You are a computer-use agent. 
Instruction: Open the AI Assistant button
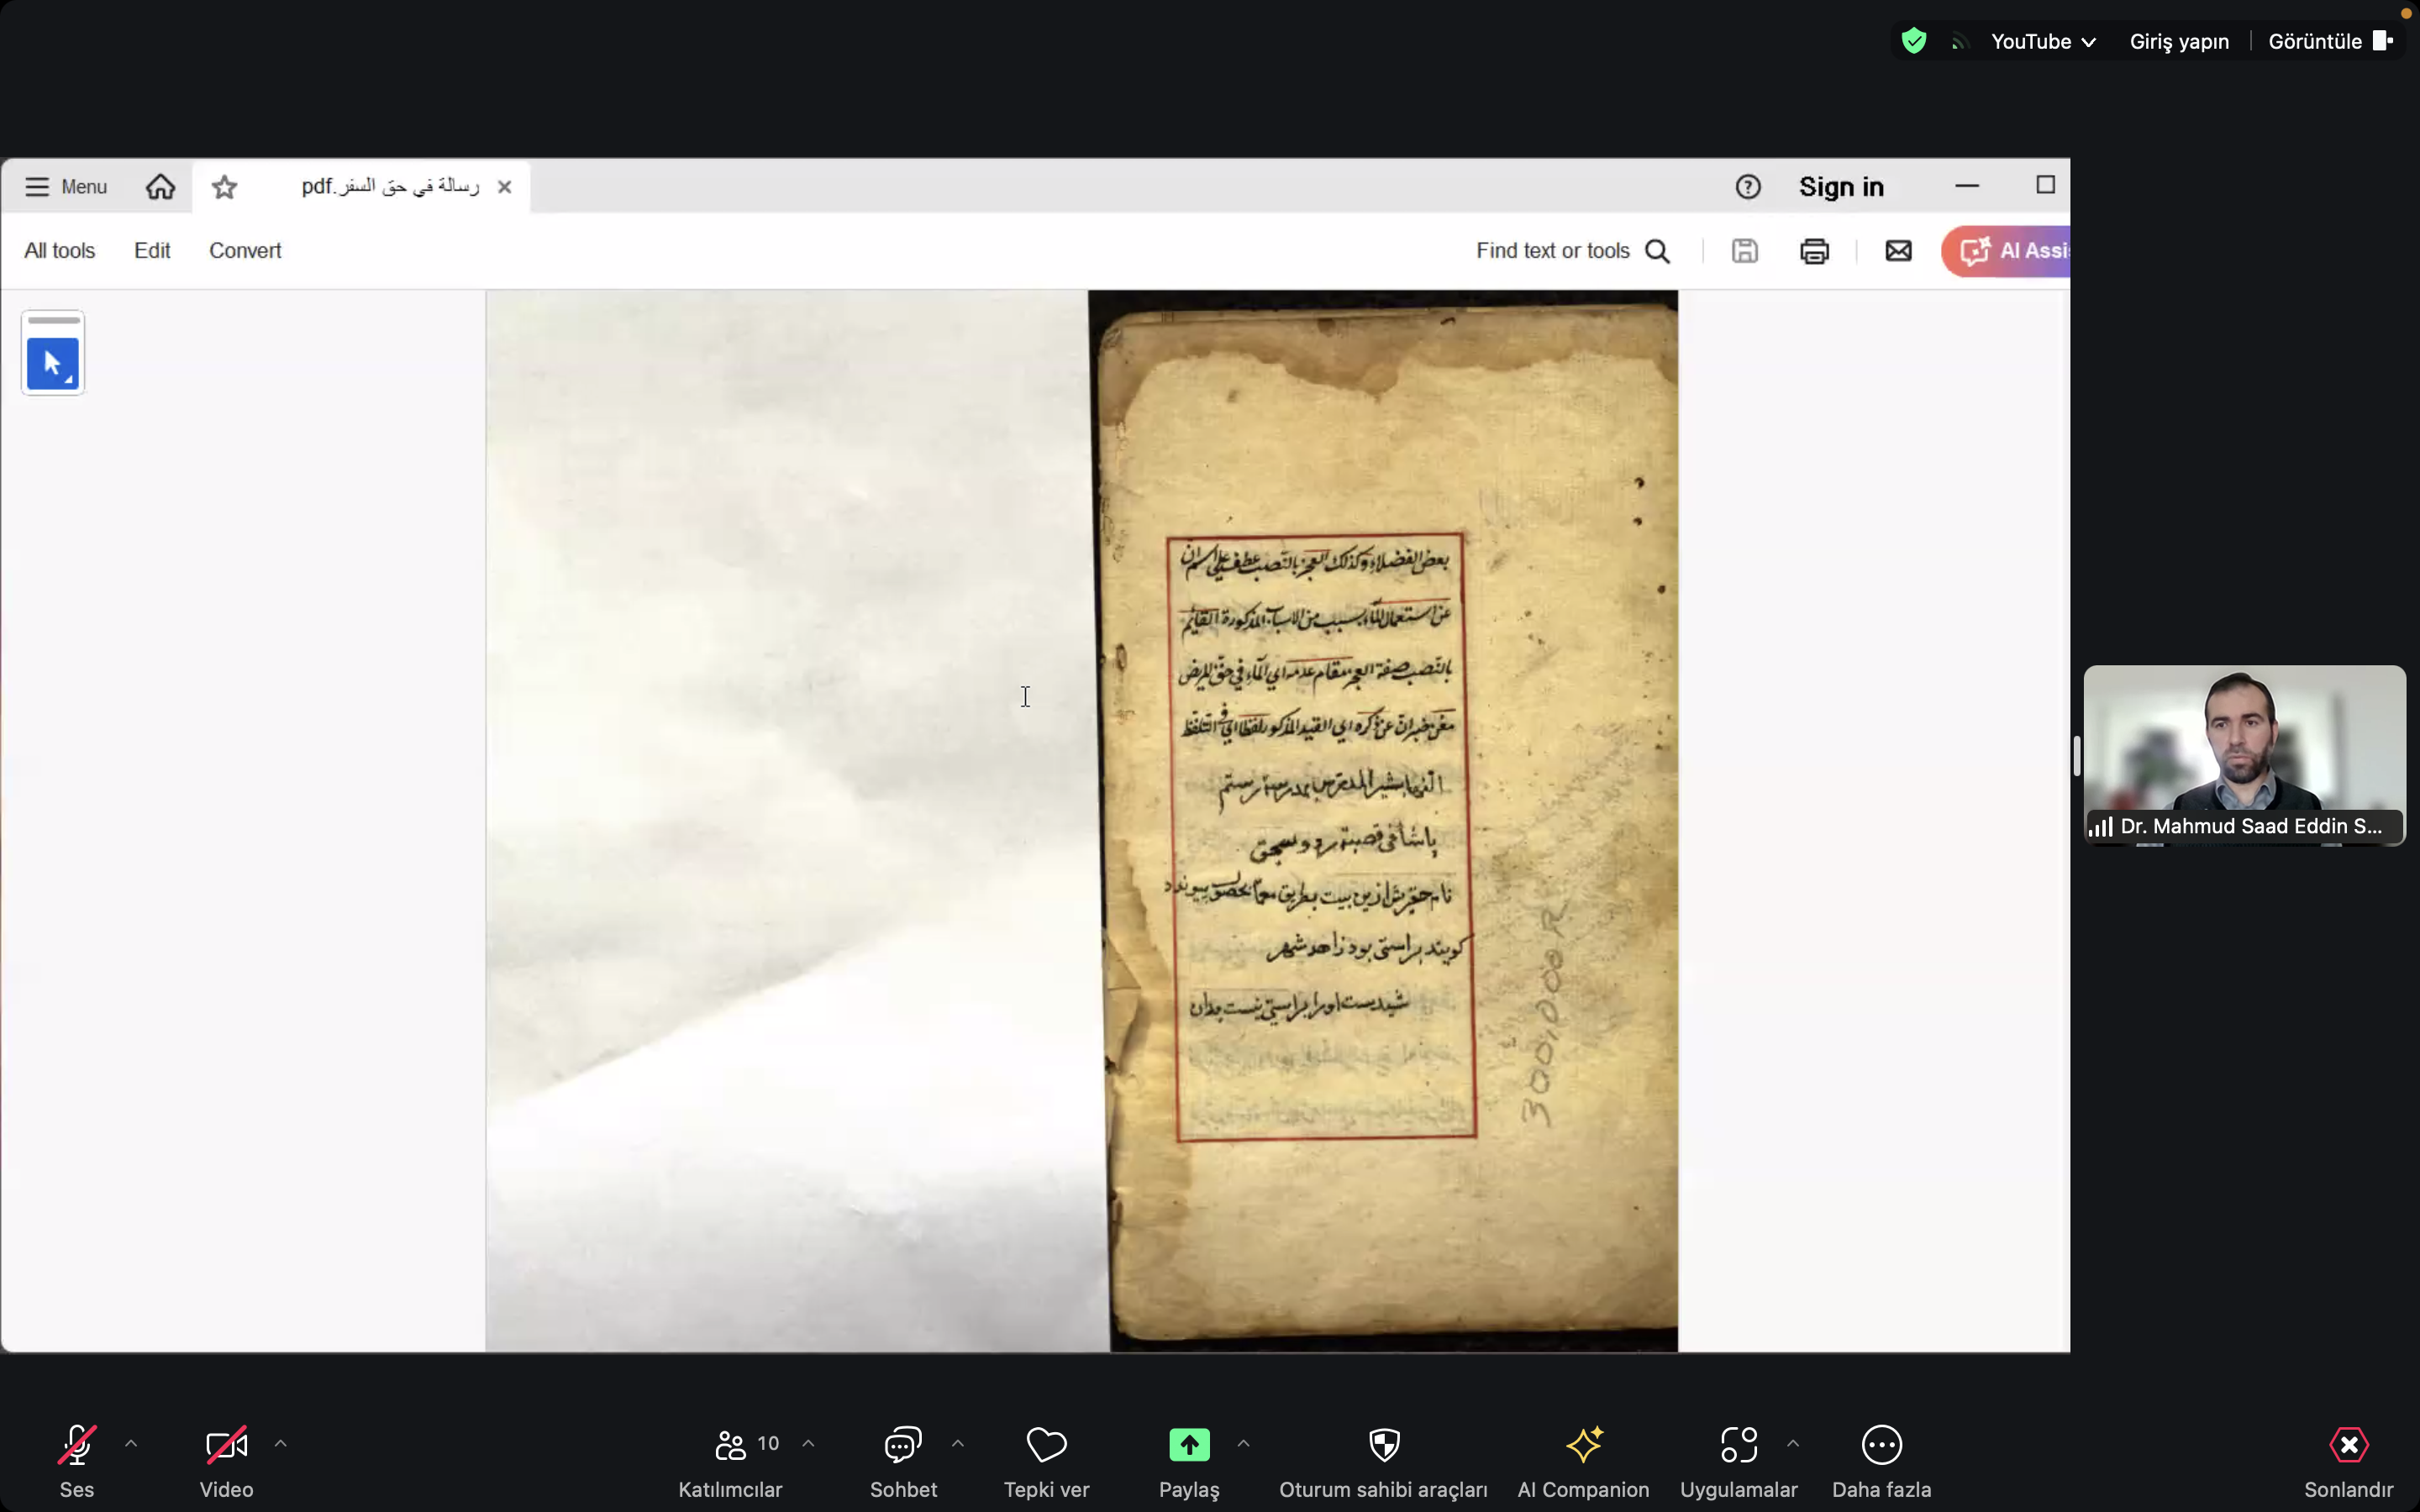coord(2006,251)
